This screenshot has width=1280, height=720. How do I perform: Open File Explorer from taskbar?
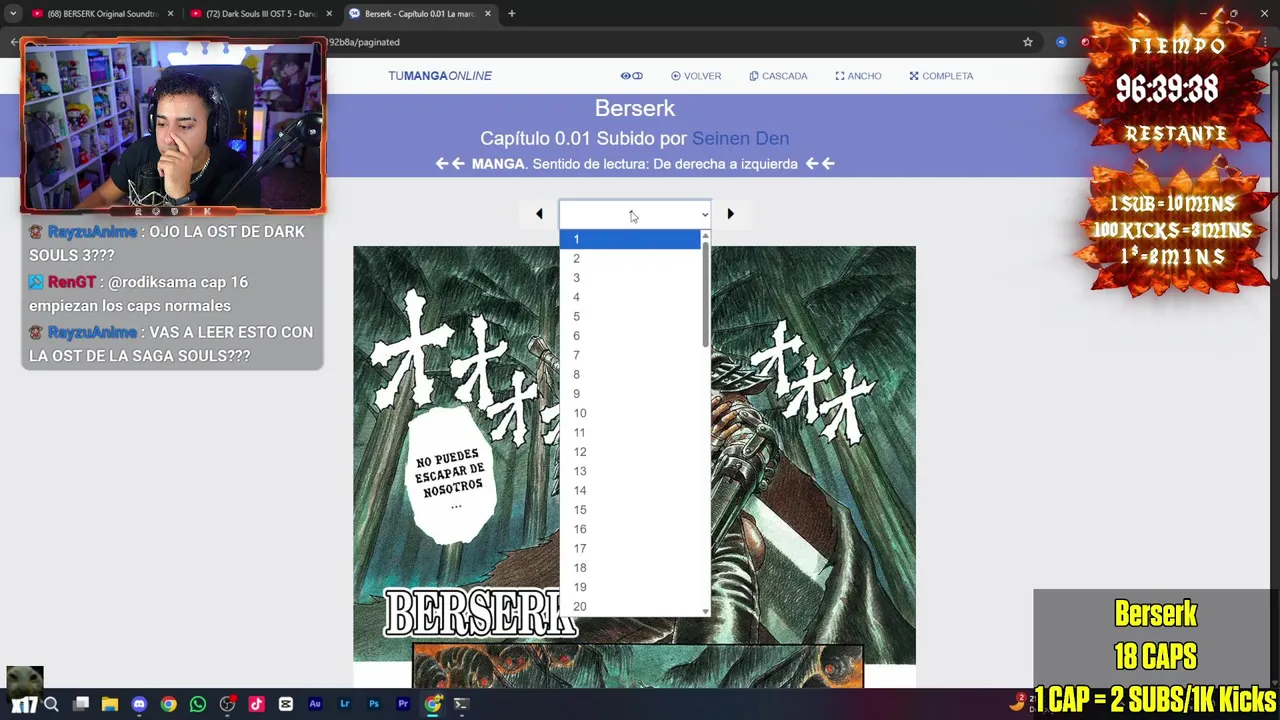pos(110,704)
